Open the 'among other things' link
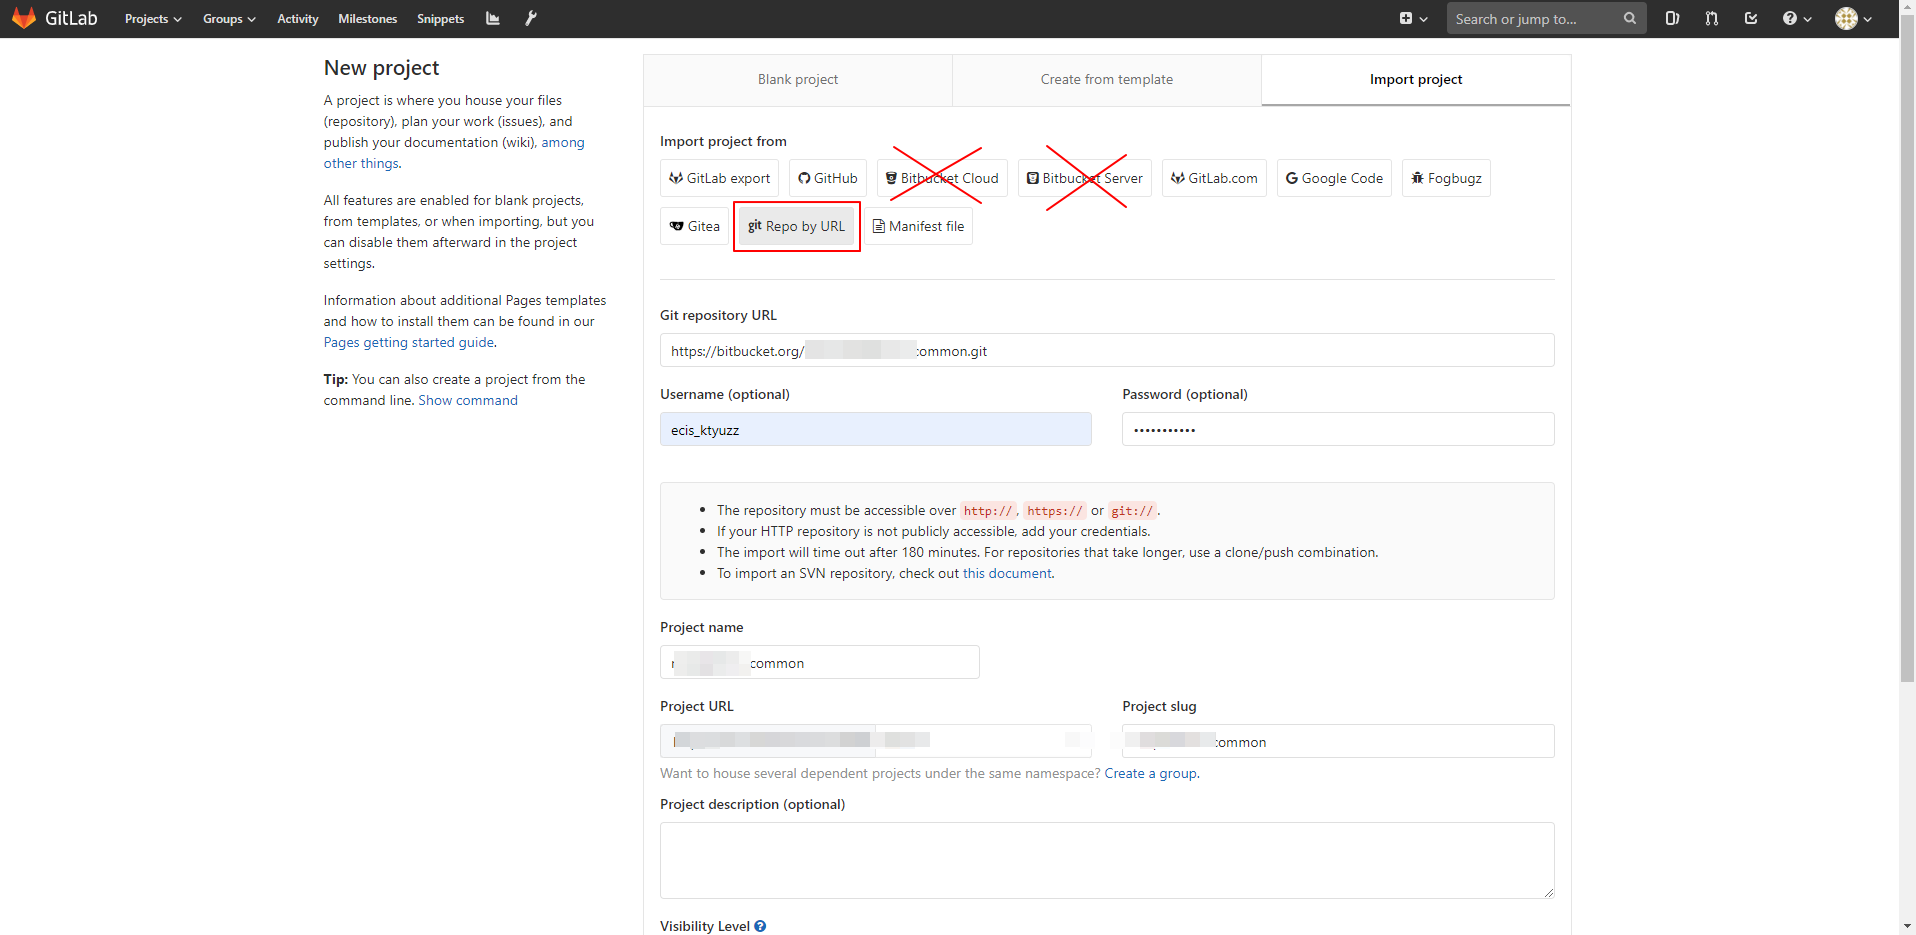1916x935 pixels. [x=562, y=143]
